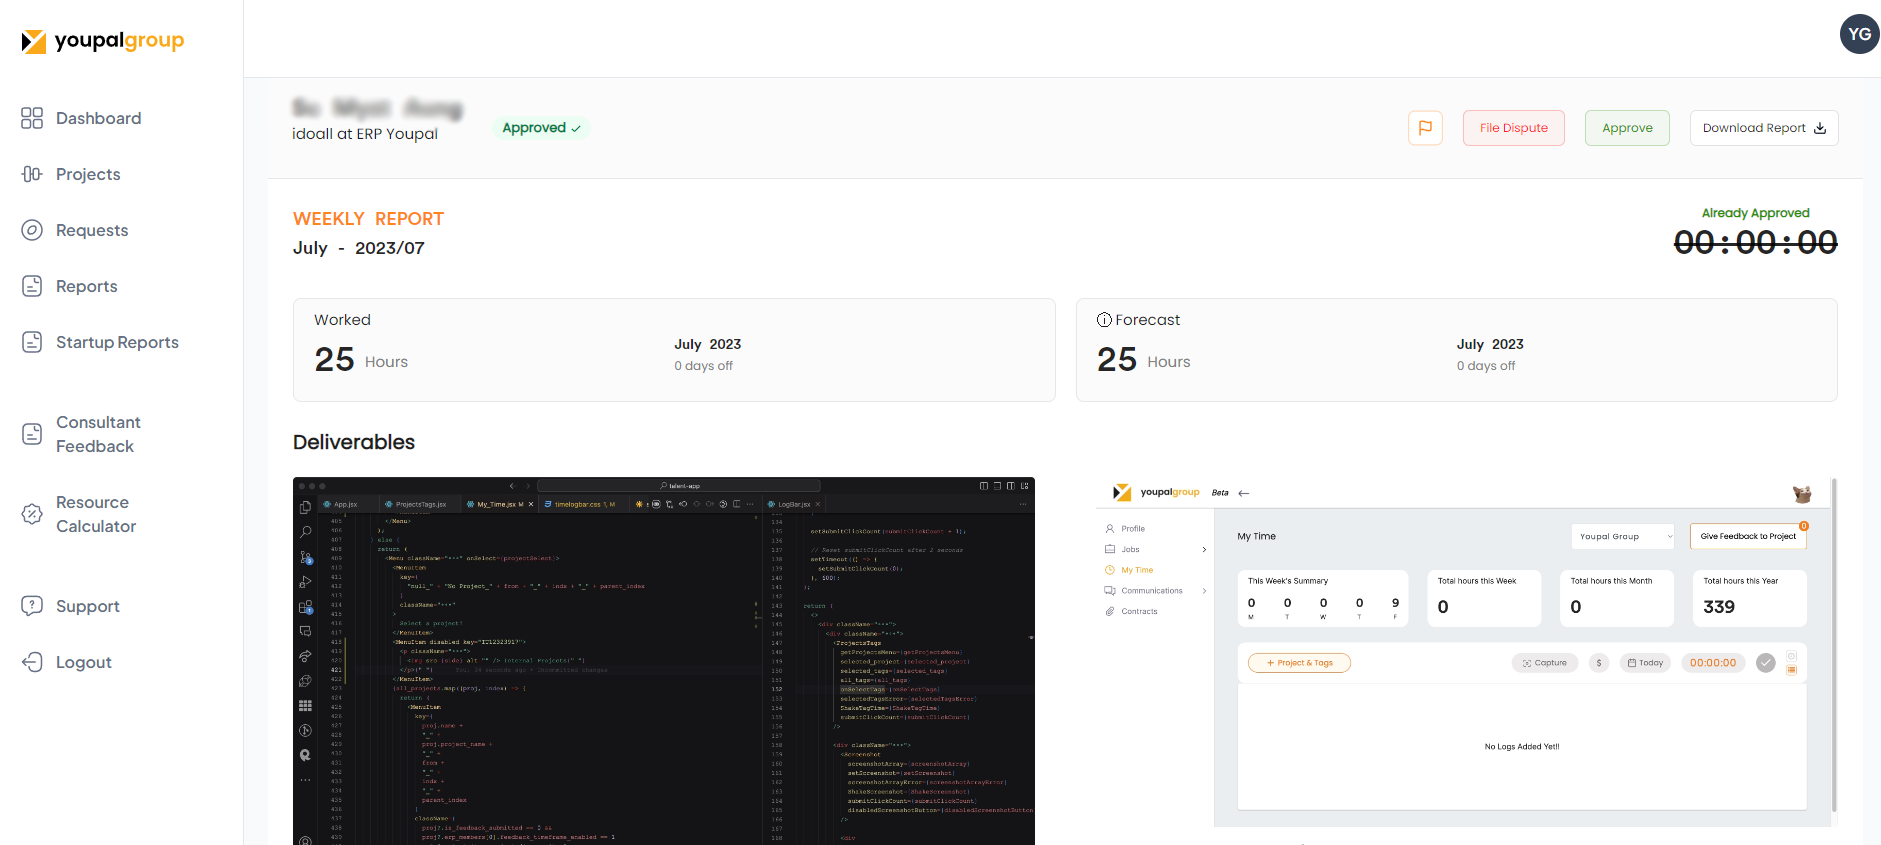1881x845 pixels.
Task: Open the Reports sidebar icon
Action: tap(32, 286)
